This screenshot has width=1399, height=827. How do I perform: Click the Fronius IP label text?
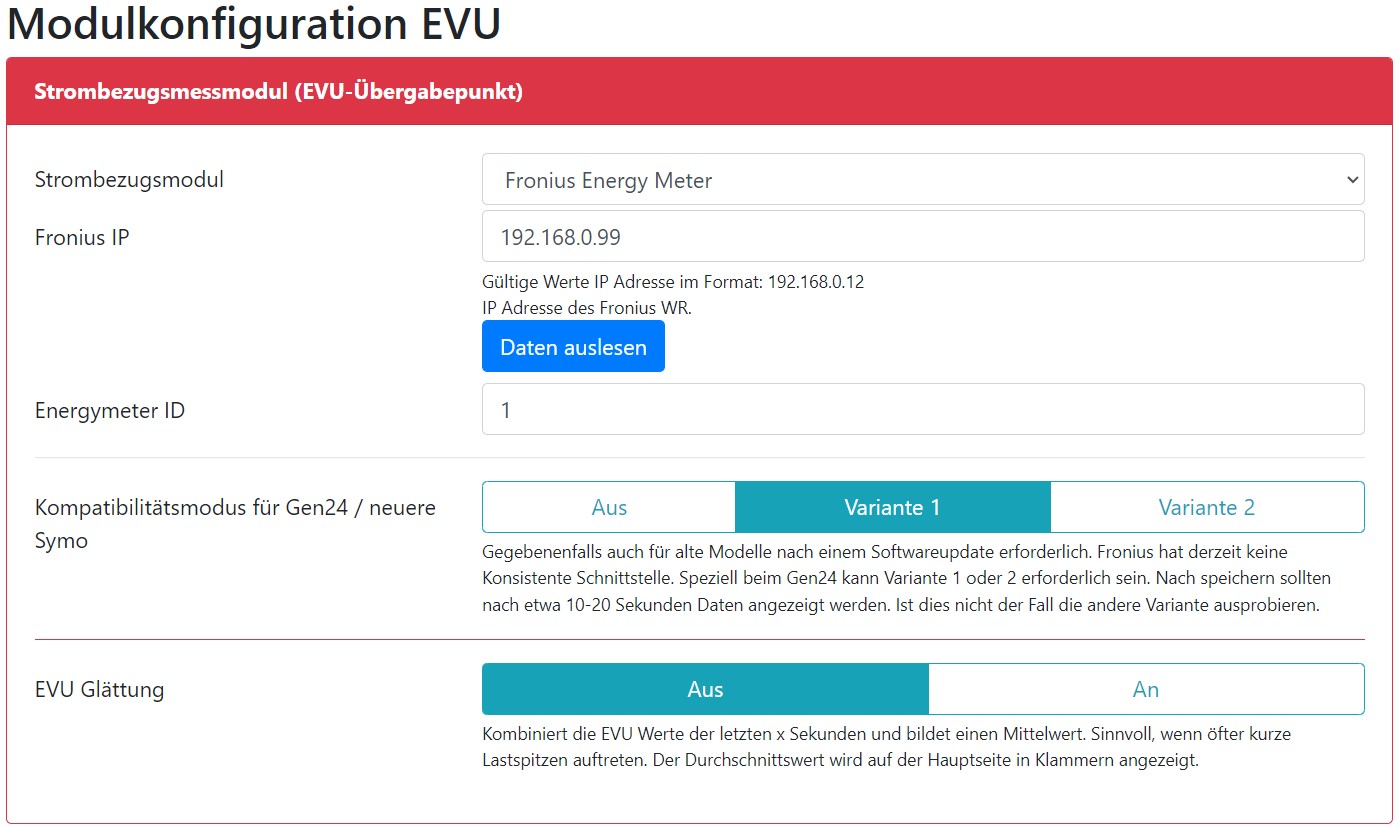82,238
